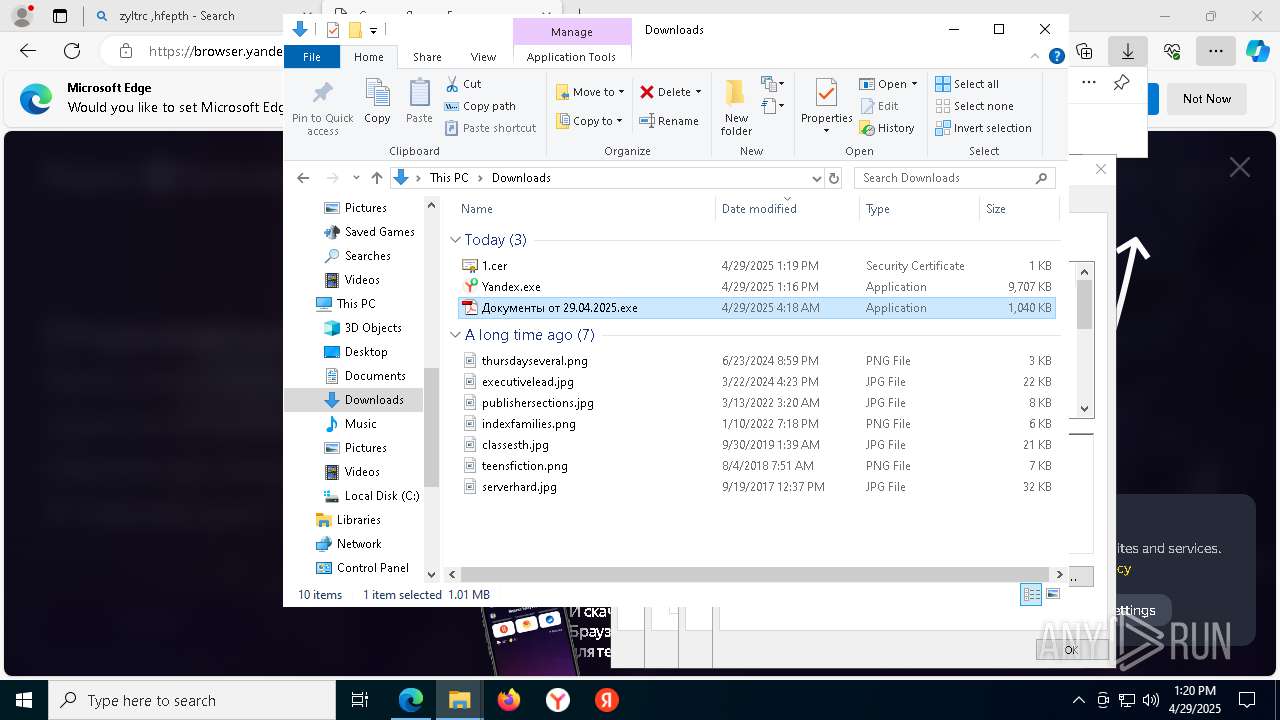This screenshot has width=1280, height=720.
Task: Select Cut in the Clipboard group
Action: coord(463,84)
